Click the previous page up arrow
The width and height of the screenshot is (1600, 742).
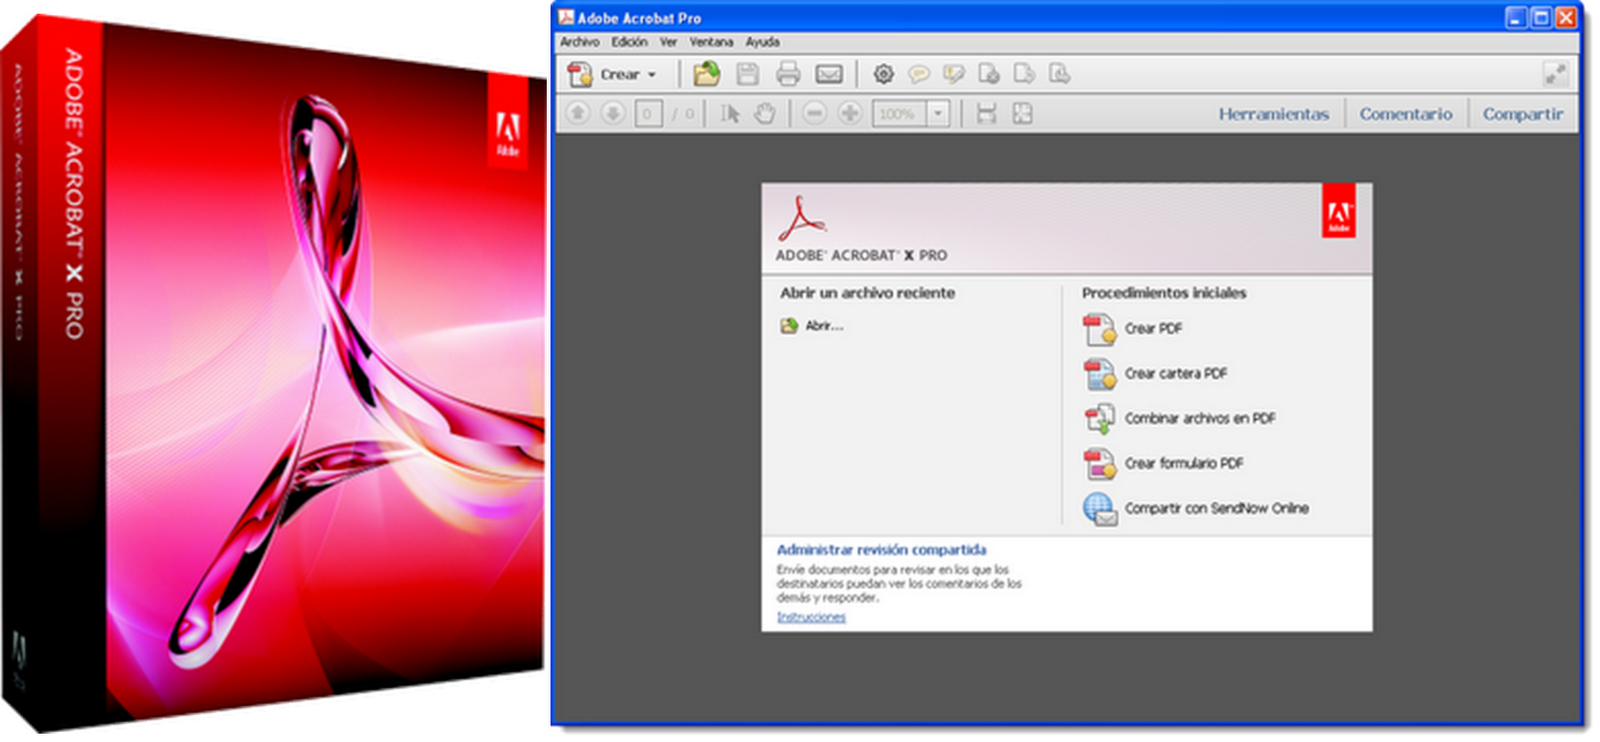coord(577,114)
